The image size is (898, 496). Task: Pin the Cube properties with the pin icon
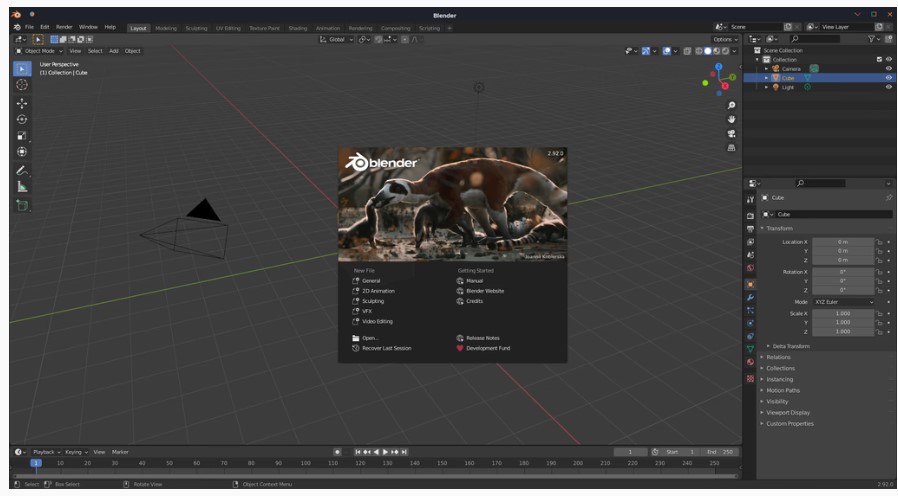(889, 198)
